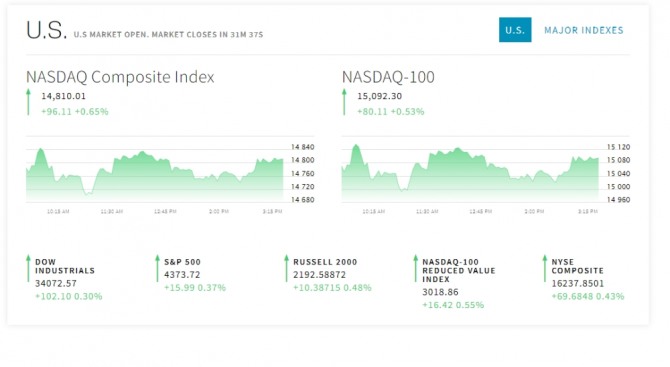
Task: Select the U.S. tab button
Action: point(515,30)
